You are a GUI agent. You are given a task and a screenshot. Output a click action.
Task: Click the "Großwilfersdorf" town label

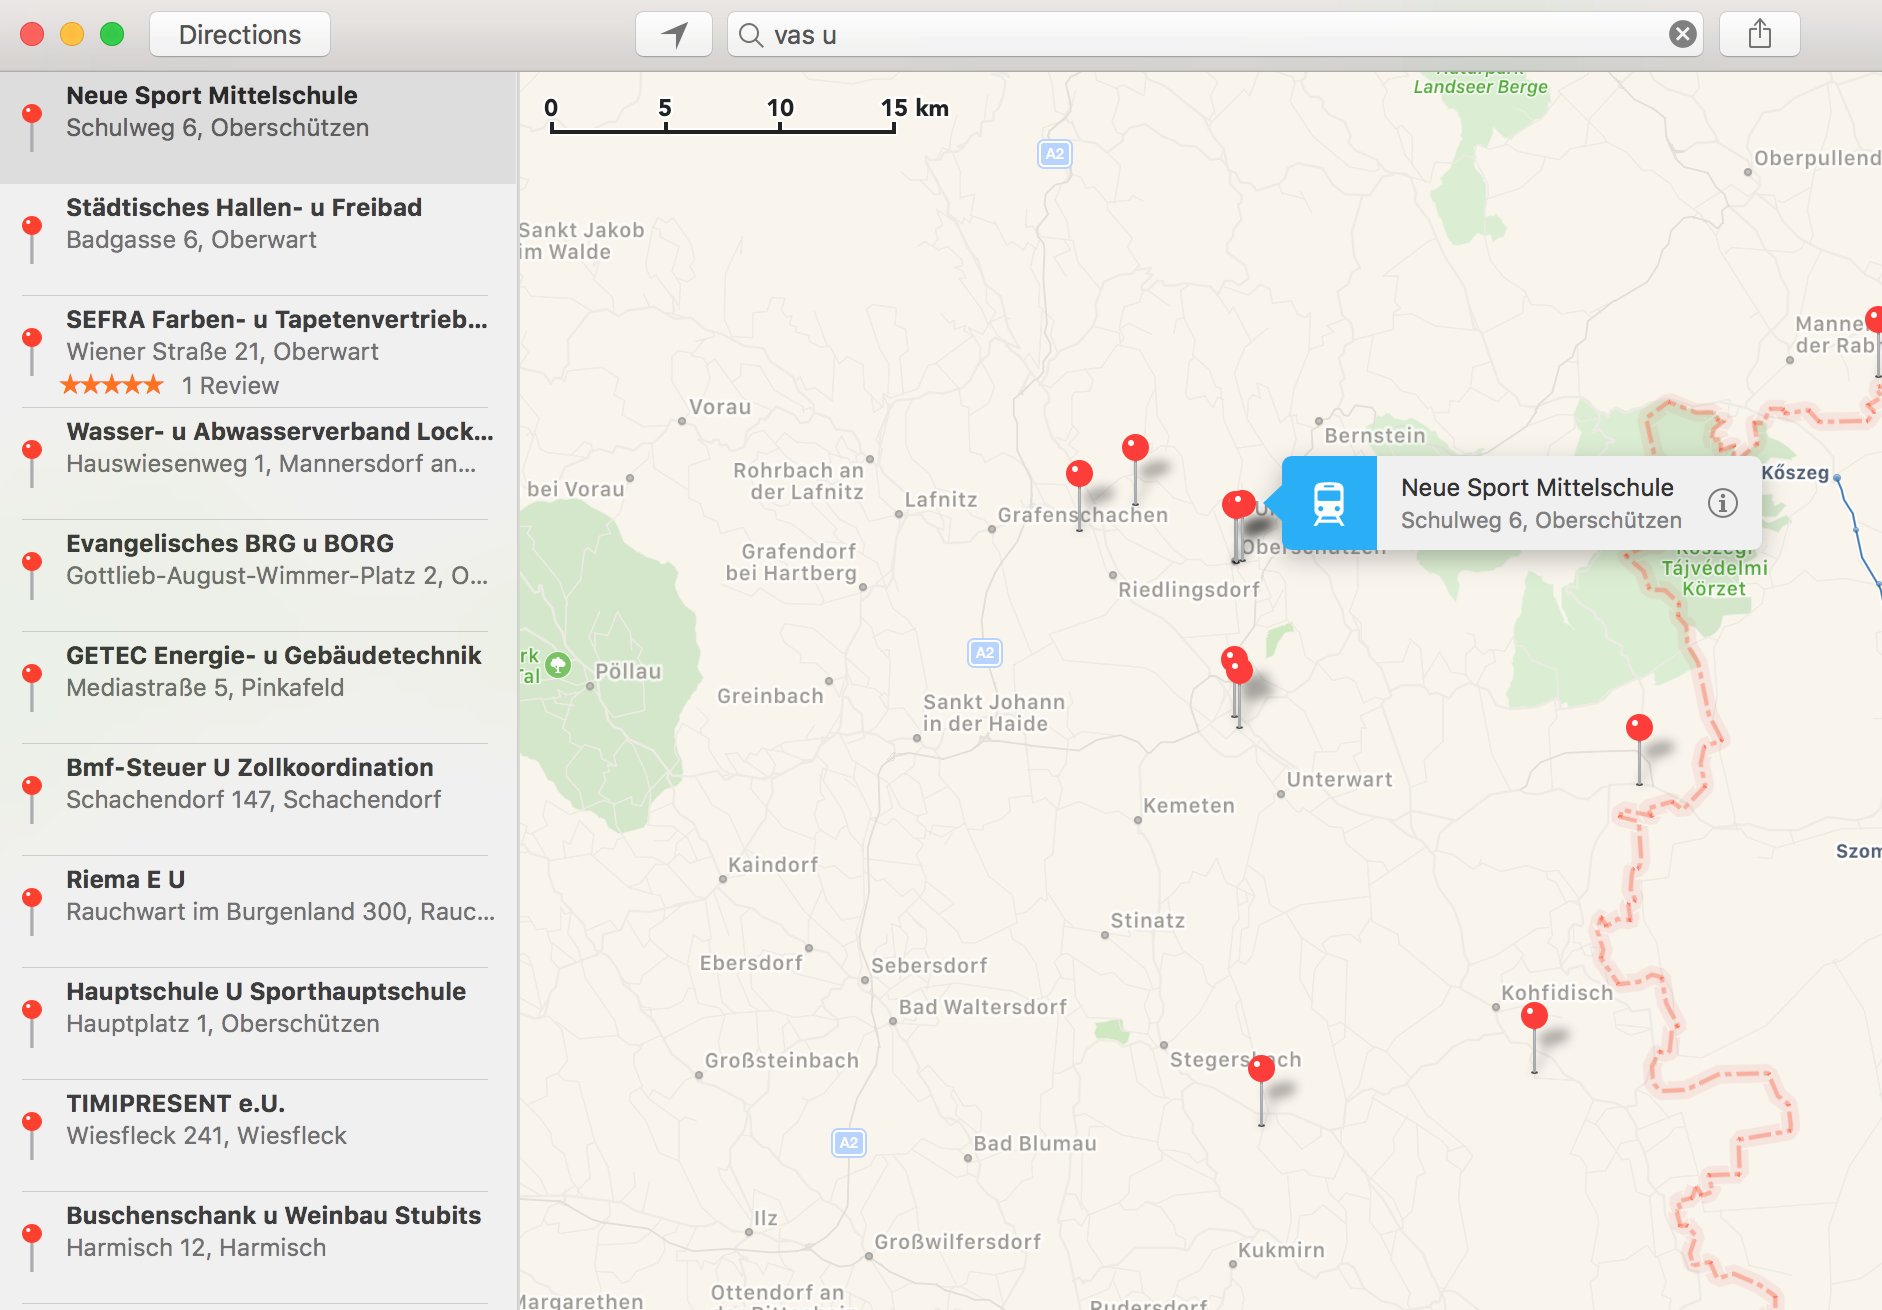pyautogui.click(x=958, y=1241)
